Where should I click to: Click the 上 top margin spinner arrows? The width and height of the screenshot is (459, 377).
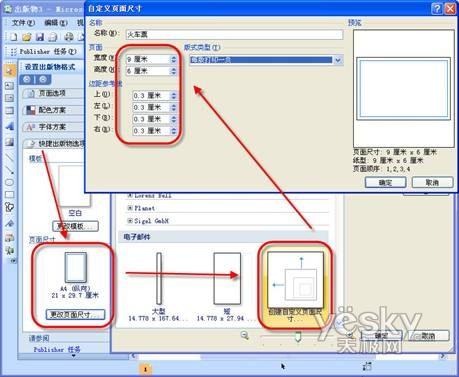(x=174, y=96)
